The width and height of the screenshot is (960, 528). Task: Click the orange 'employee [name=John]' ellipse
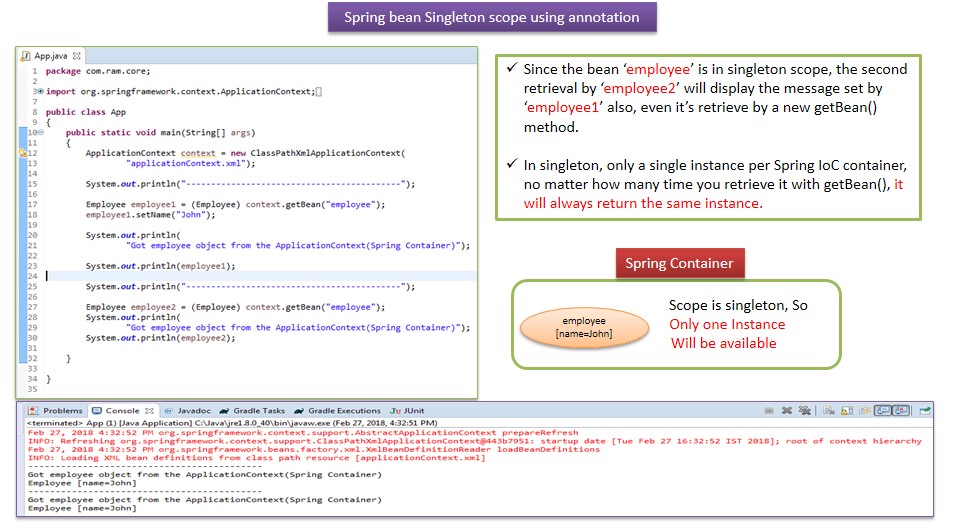click(x=584, y=328)
